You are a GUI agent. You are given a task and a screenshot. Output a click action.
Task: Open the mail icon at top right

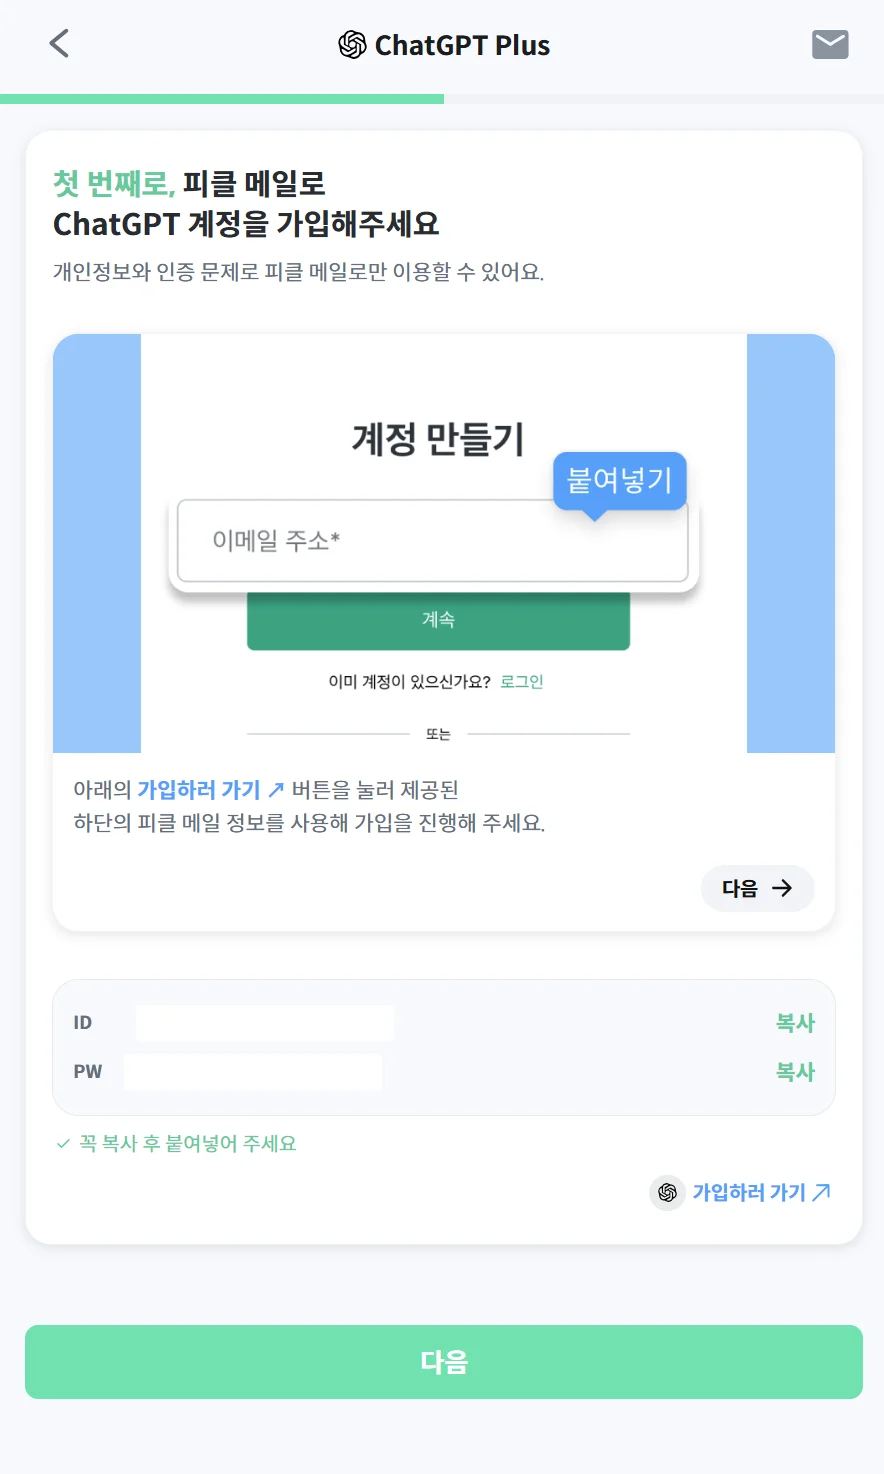pyautogui.click(x=829, y=44)
